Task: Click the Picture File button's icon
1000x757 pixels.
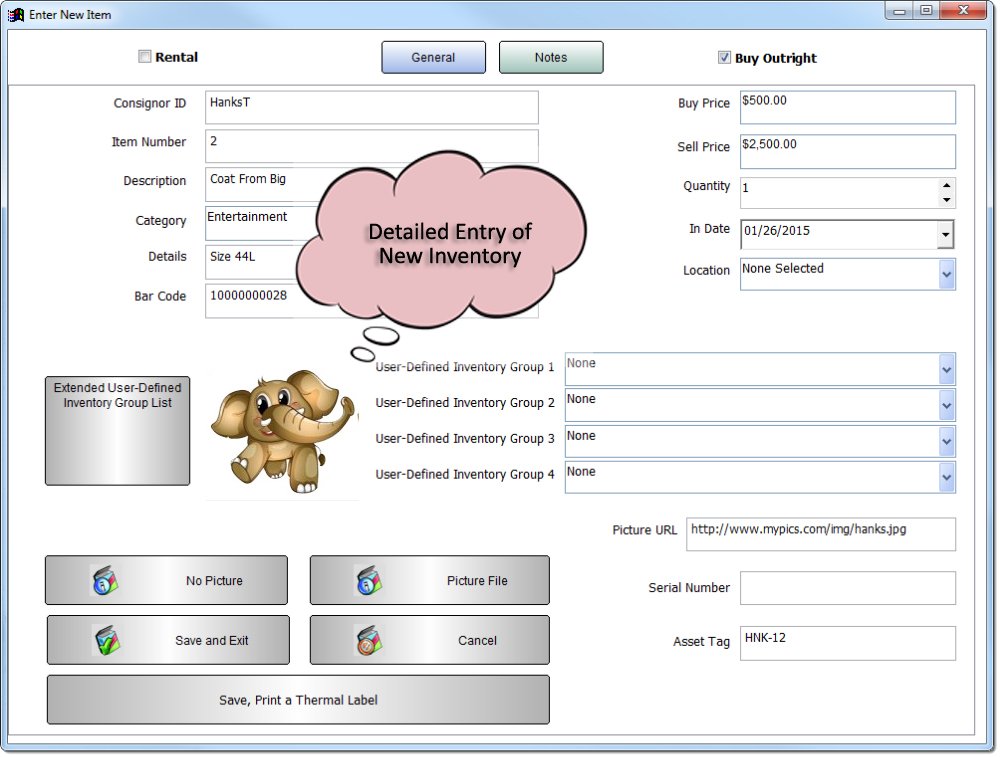Action: (x=368, y=580)
